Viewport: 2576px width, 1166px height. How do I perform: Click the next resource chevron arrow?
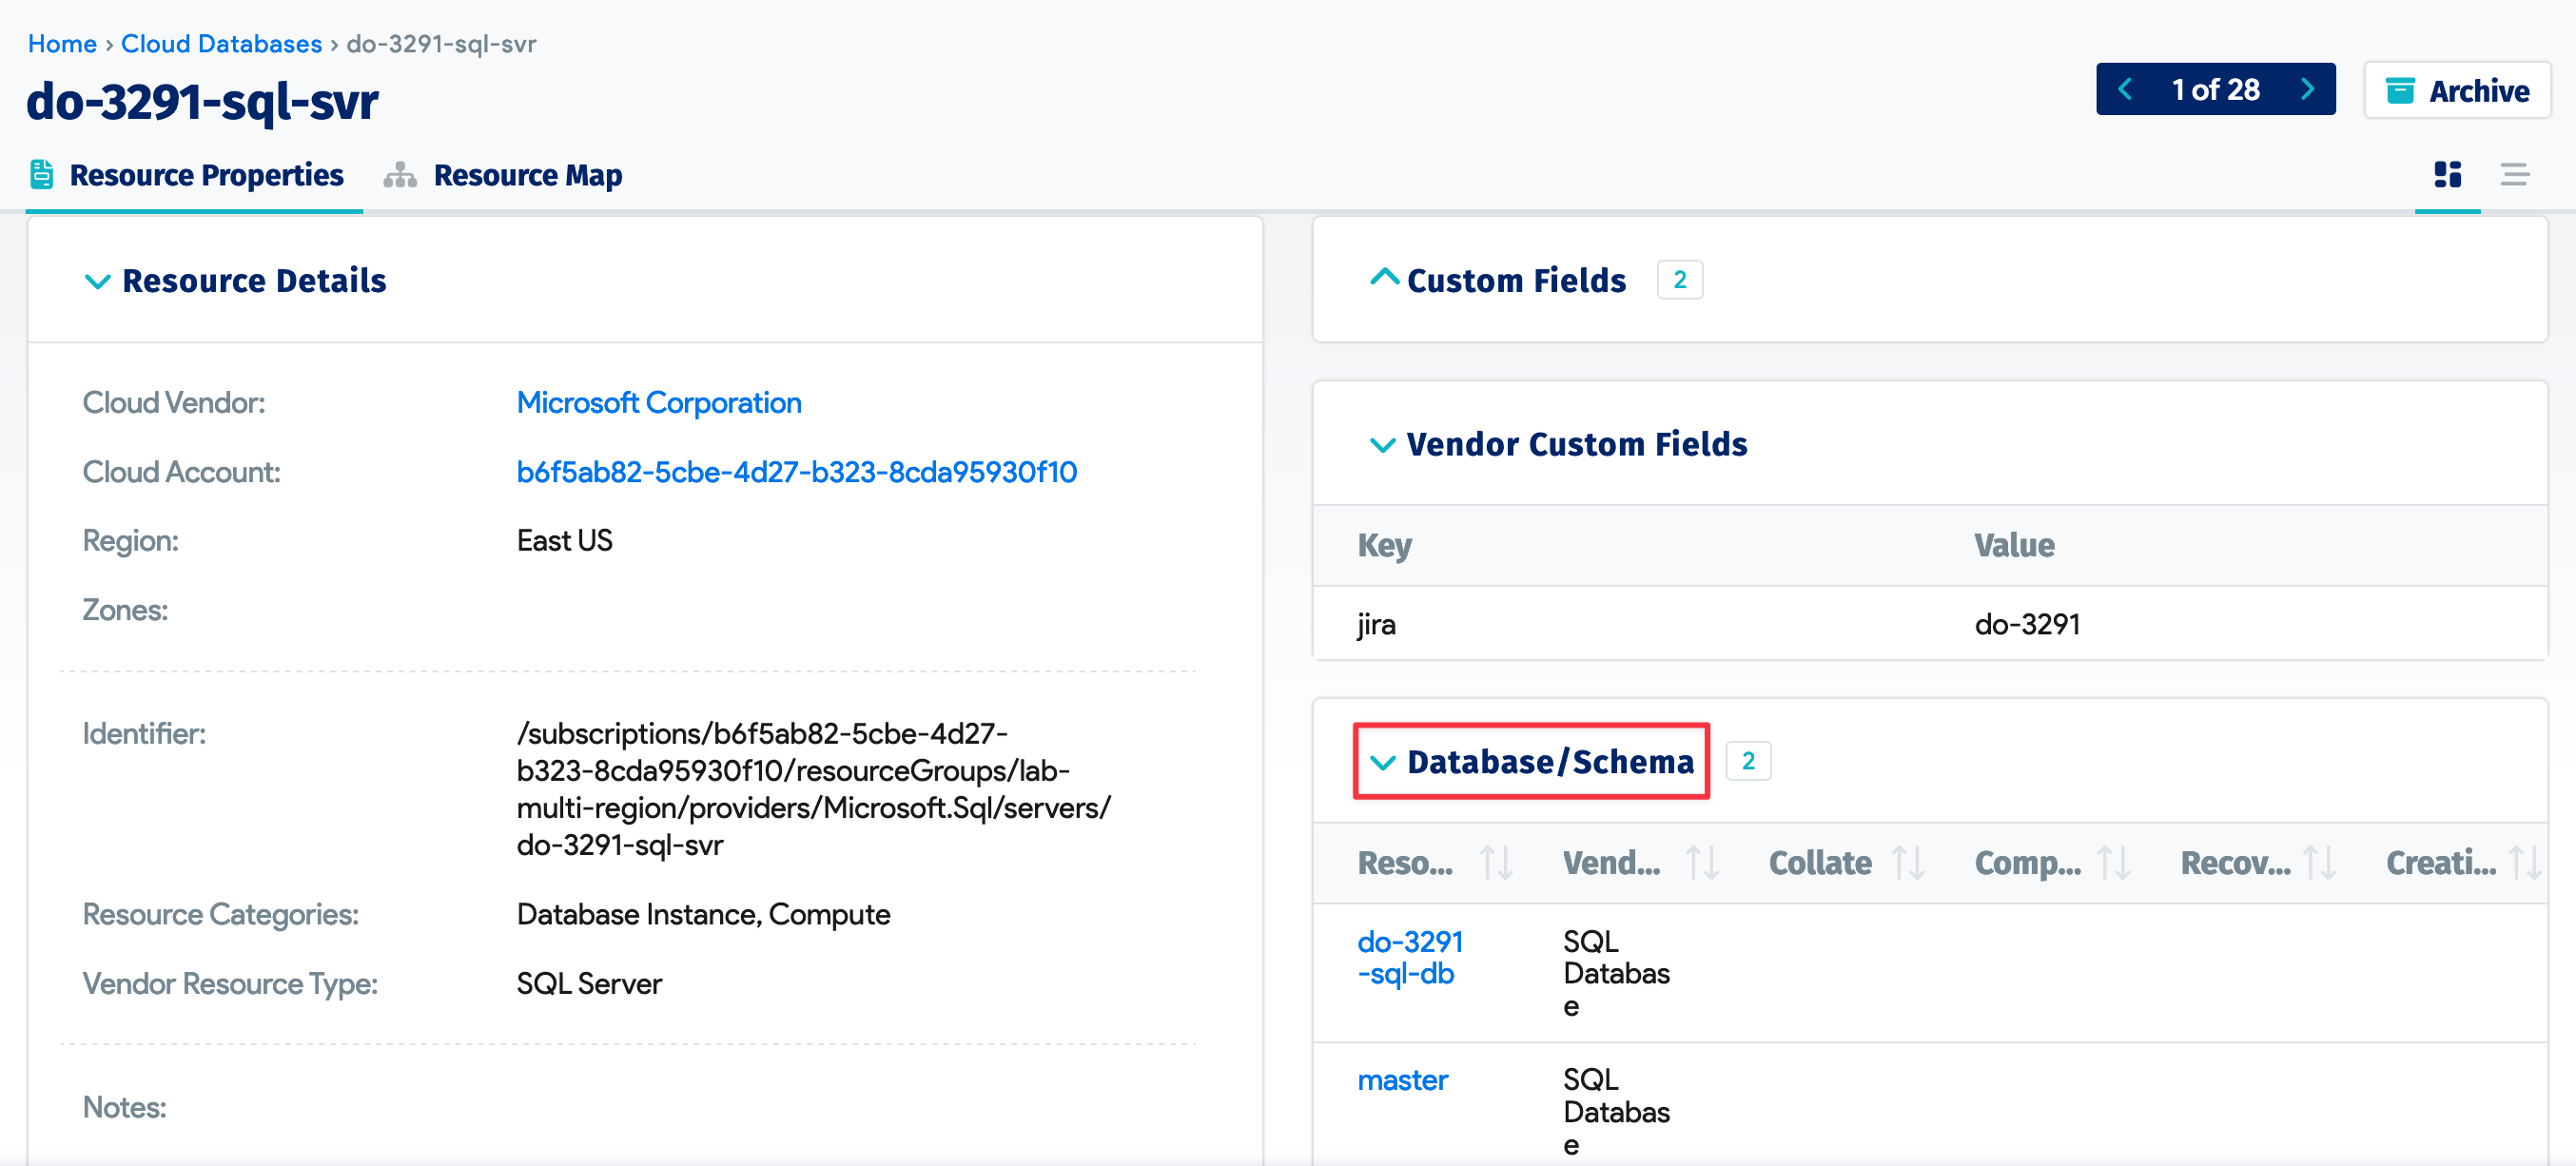coord(2307,89)
